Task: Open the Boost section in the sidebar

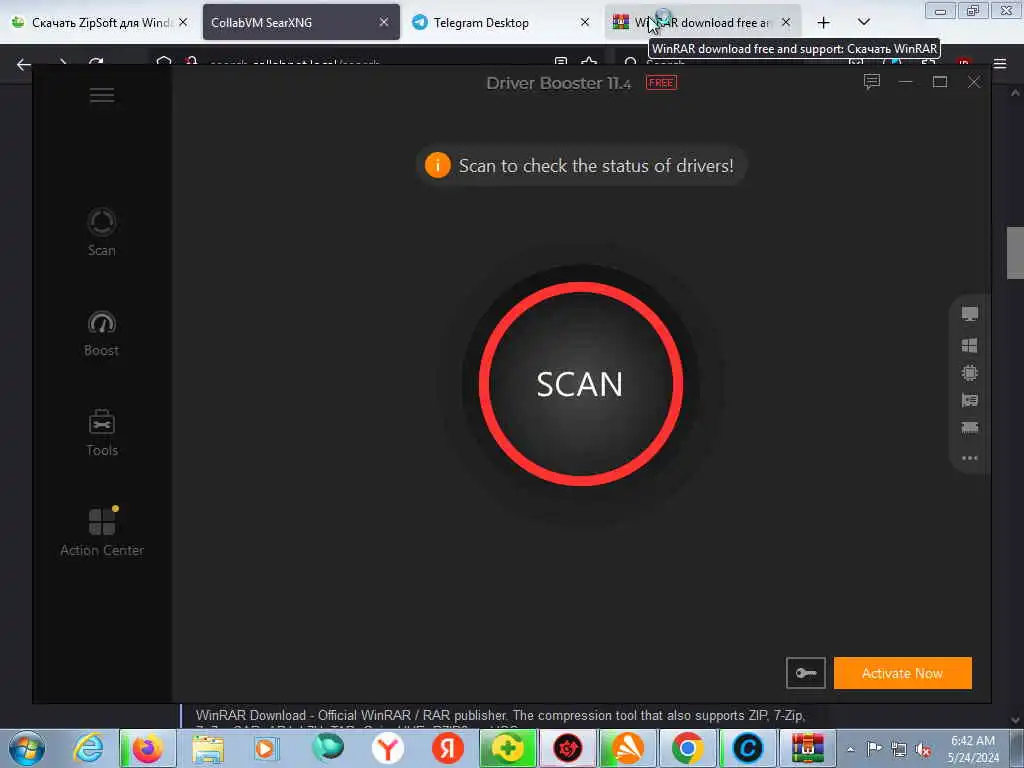Action: click(102, 333)
